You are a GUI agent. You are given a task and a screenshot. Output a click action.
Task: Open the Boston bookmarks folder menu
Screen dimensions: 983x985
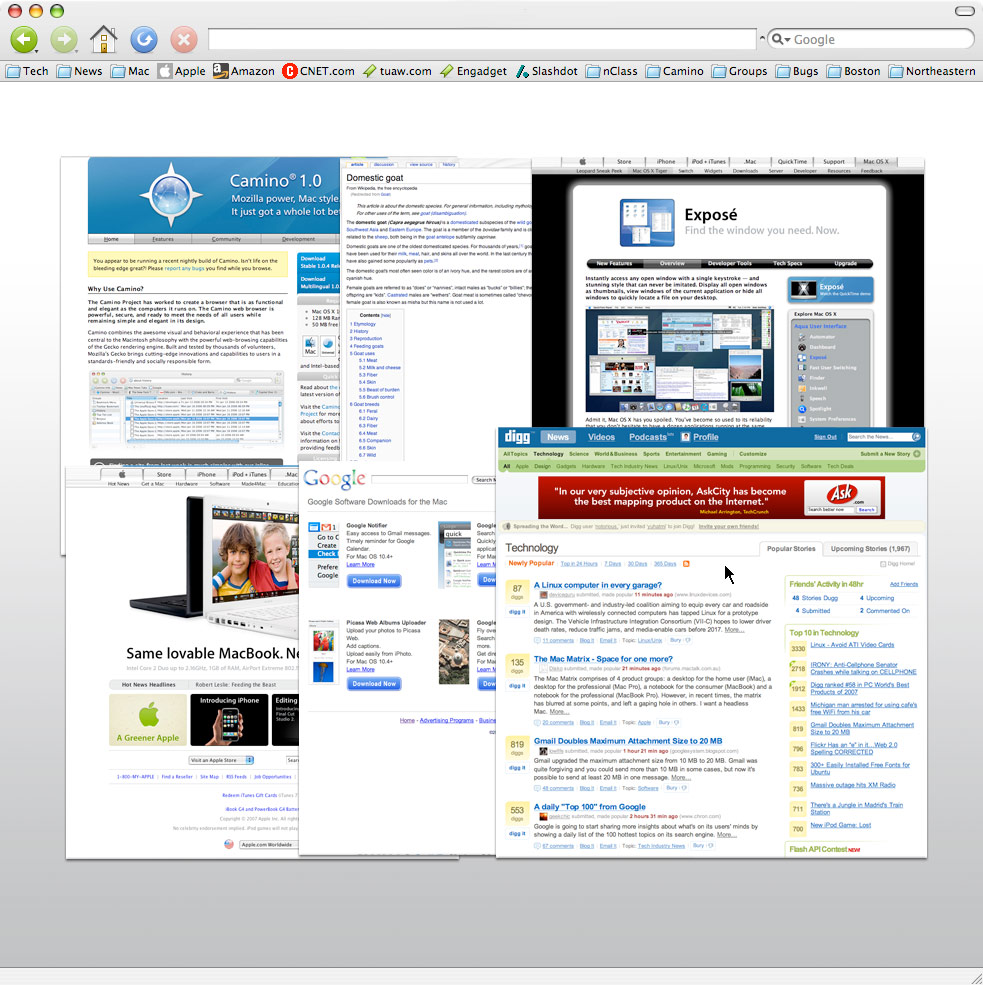pyautogui.click(x=854, y=71)
